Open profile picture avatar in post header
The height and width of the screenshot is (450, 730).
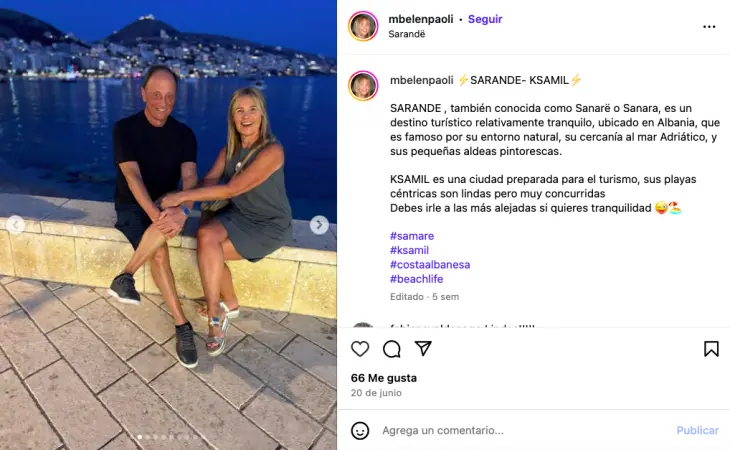(x=363, y=26)
